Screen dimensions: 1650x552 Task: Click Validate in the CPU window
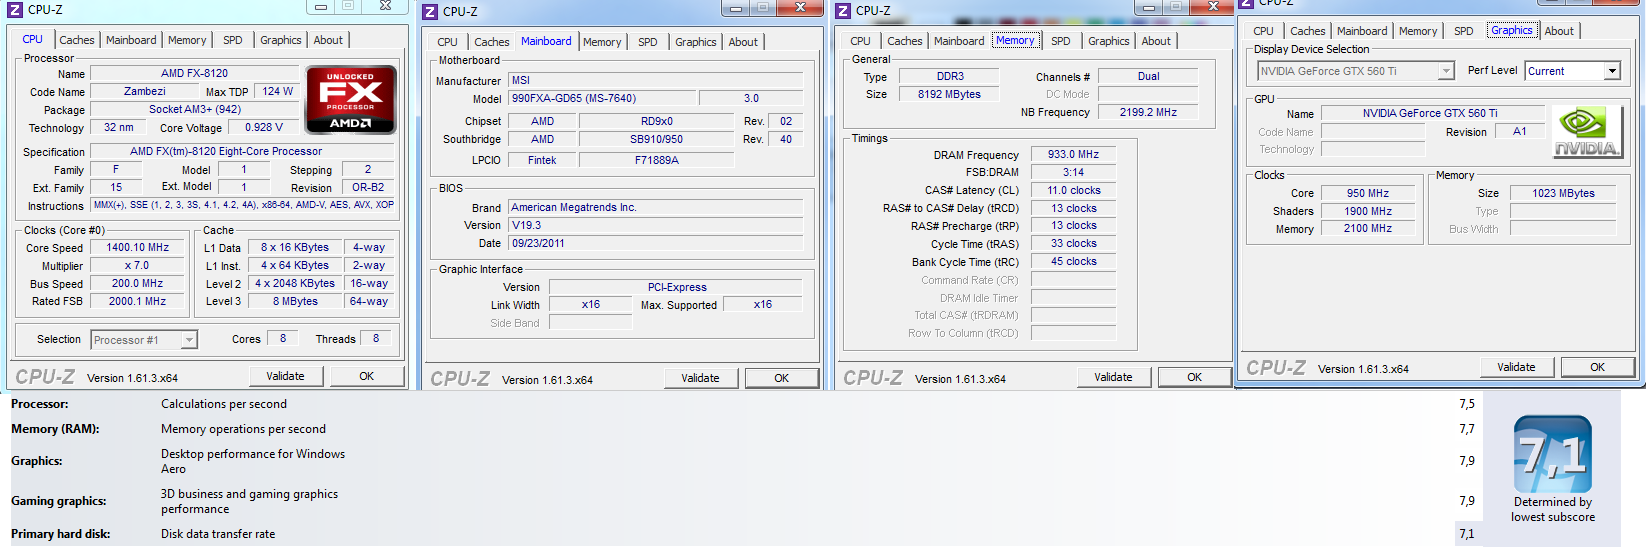tap(285, 377)
